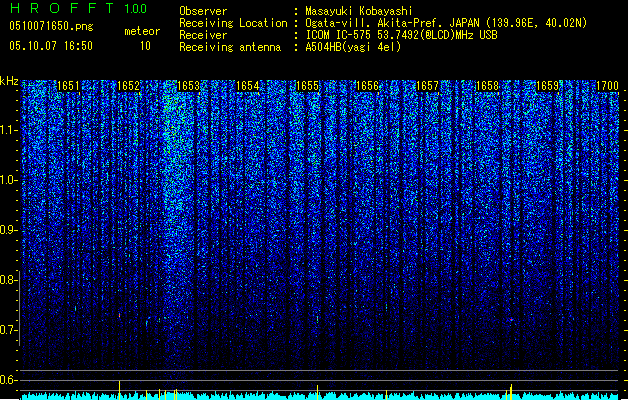The width and height of the screenshot is (629, 400).
Task: Click the kHz axis unit label
Action: (9, 81)
